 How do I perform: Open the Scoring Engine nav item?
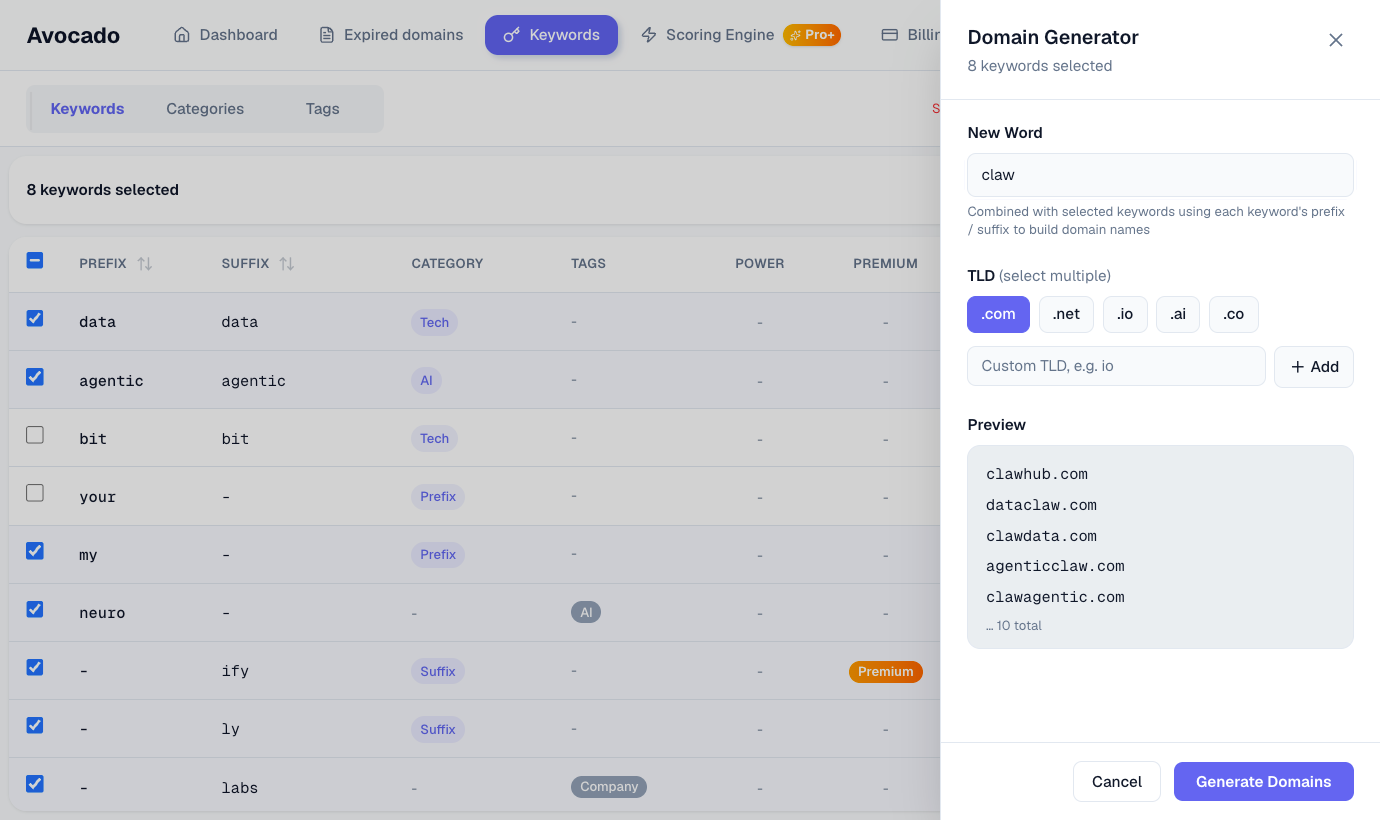pyautogui.click(x=706, y=35)
